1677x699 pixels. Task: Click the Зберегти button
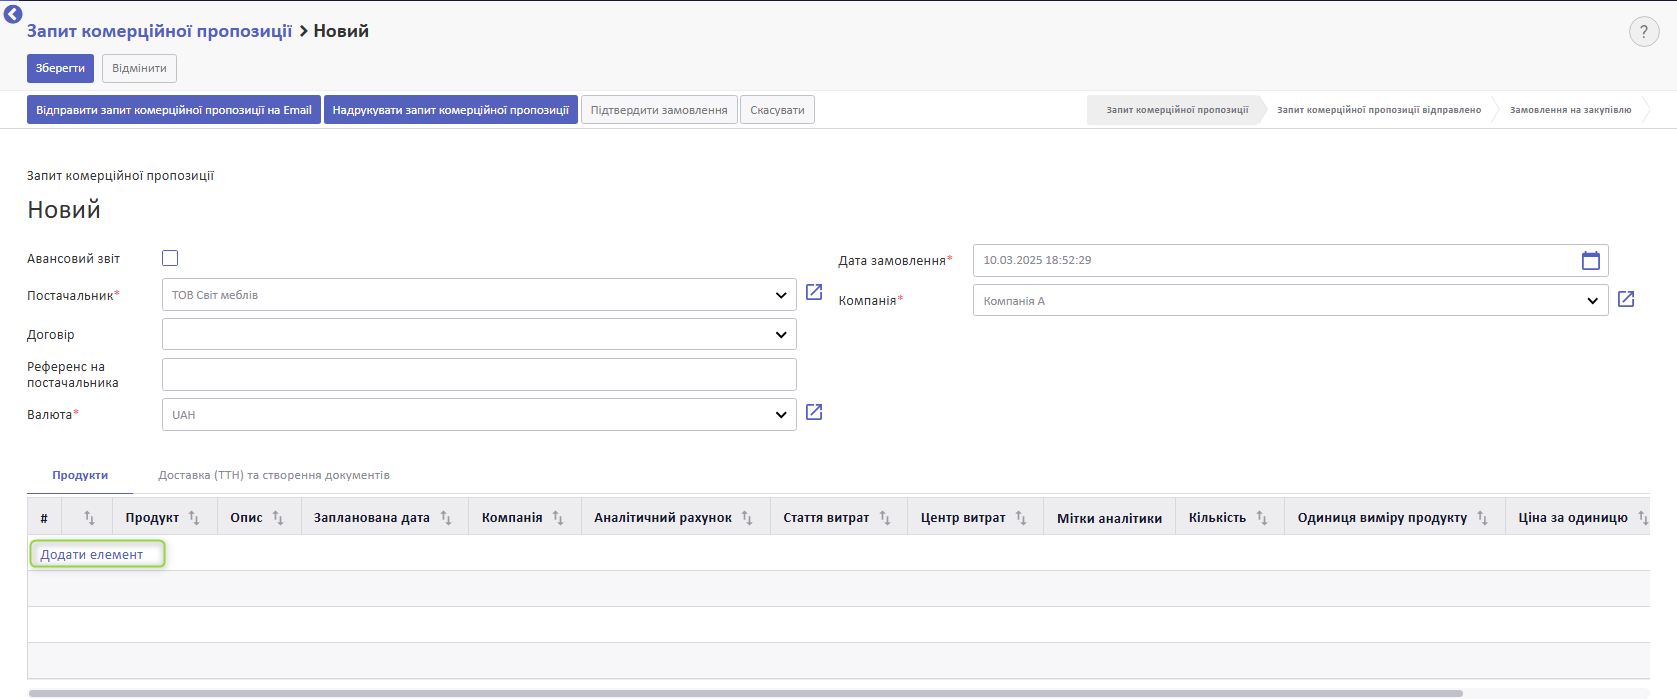coord(60,68)
